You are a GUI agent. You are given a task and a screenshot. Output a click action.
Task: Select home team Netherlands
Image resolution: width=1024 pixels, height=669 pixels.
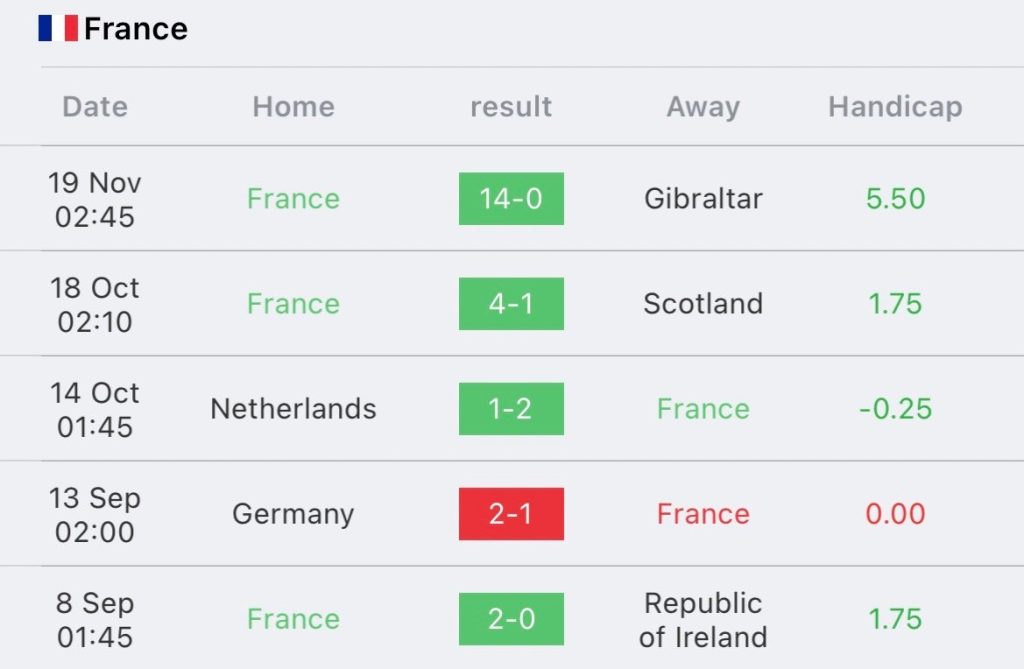[x=293, y=409]
